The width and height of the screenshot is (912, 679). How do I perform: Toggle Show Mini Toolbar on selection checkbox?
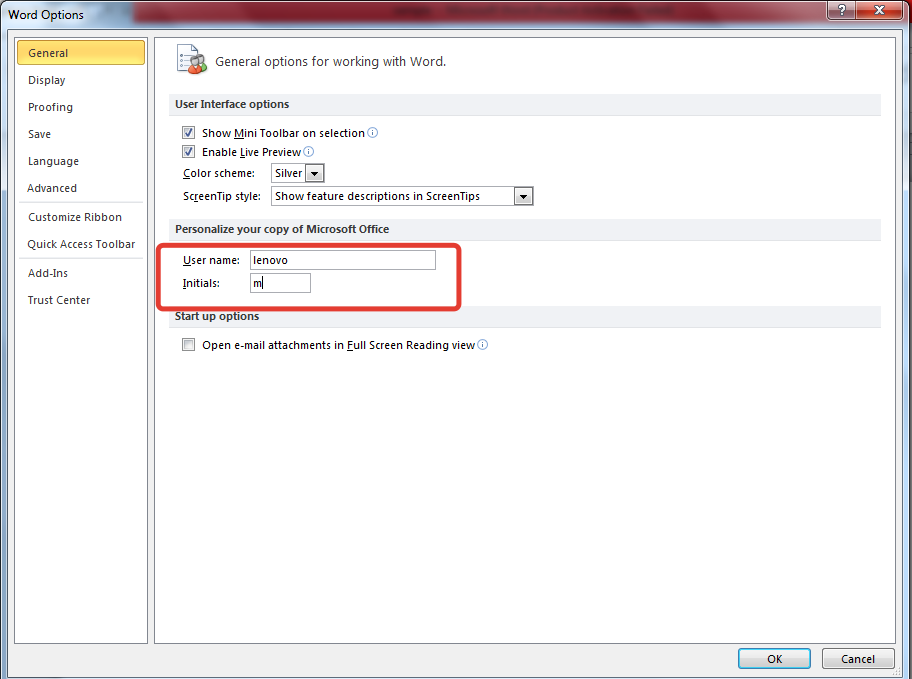click(188, 133)
